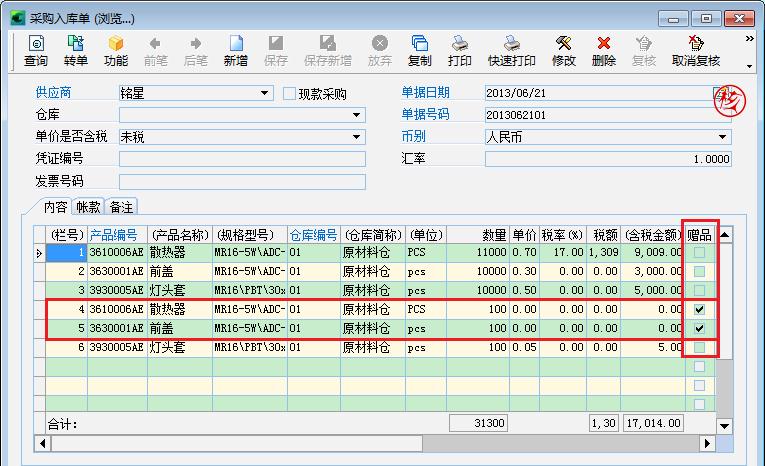Screen dimensions: 765x466
Task: Click the 单据日期 label link
Action: tap(425, 92)
